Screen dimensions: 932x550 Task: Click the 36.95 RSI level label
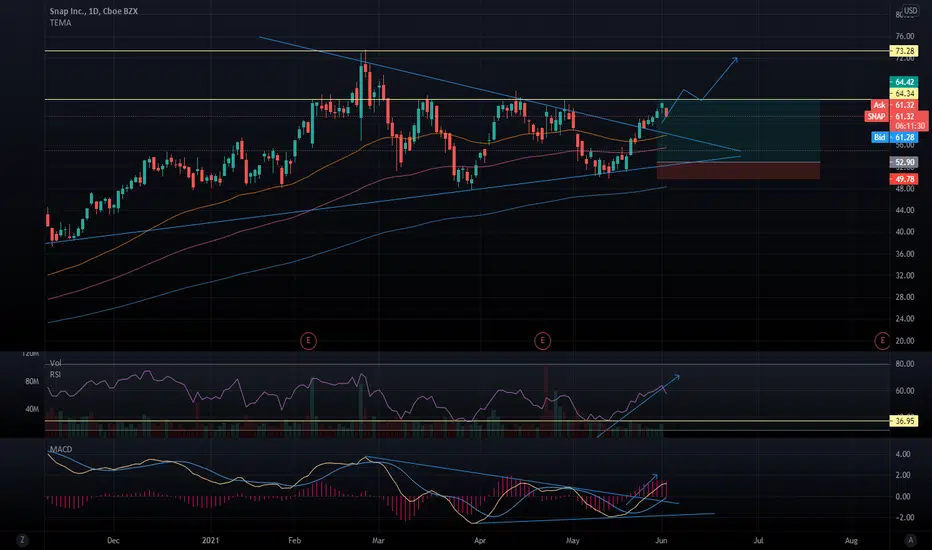click(903, 421)
